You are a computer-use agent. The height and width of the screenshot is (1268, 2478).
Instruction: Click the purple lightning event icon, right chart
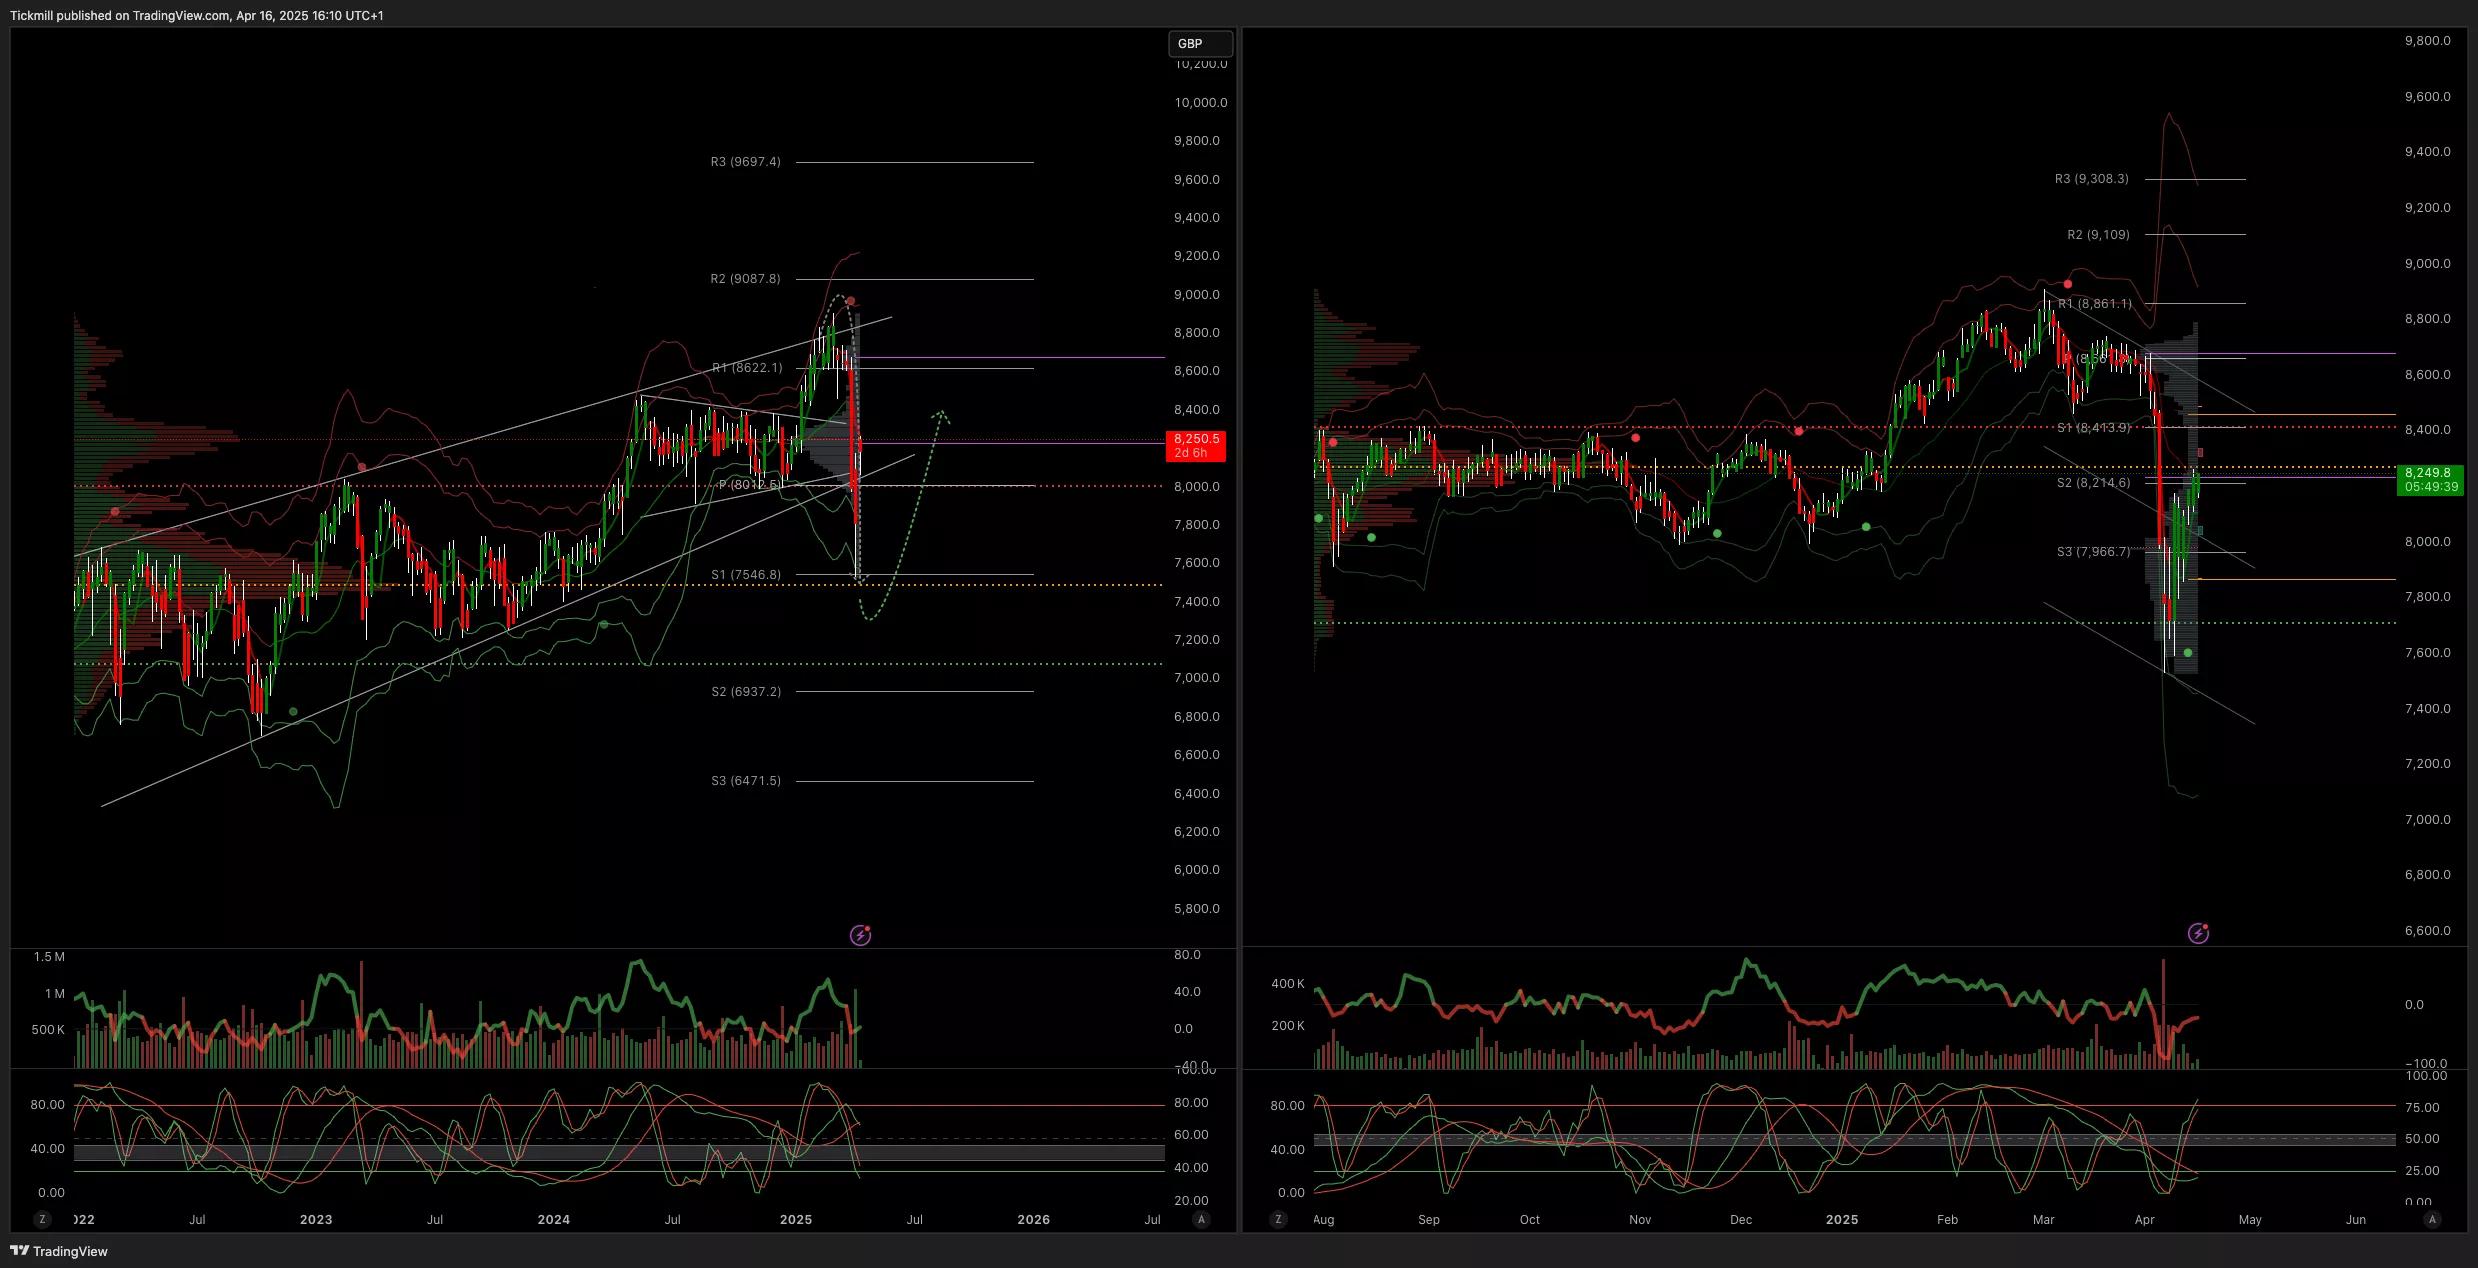pos(2198,933)
